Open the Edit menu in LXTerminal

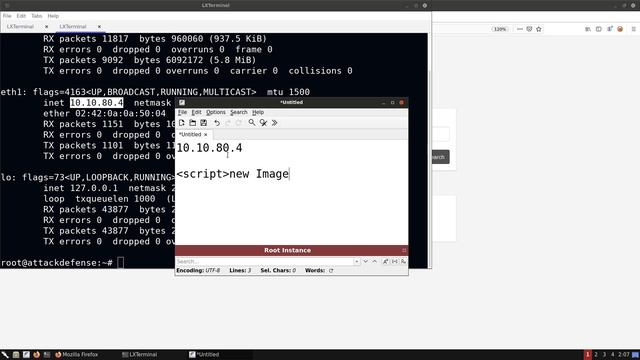coord(21,16)
